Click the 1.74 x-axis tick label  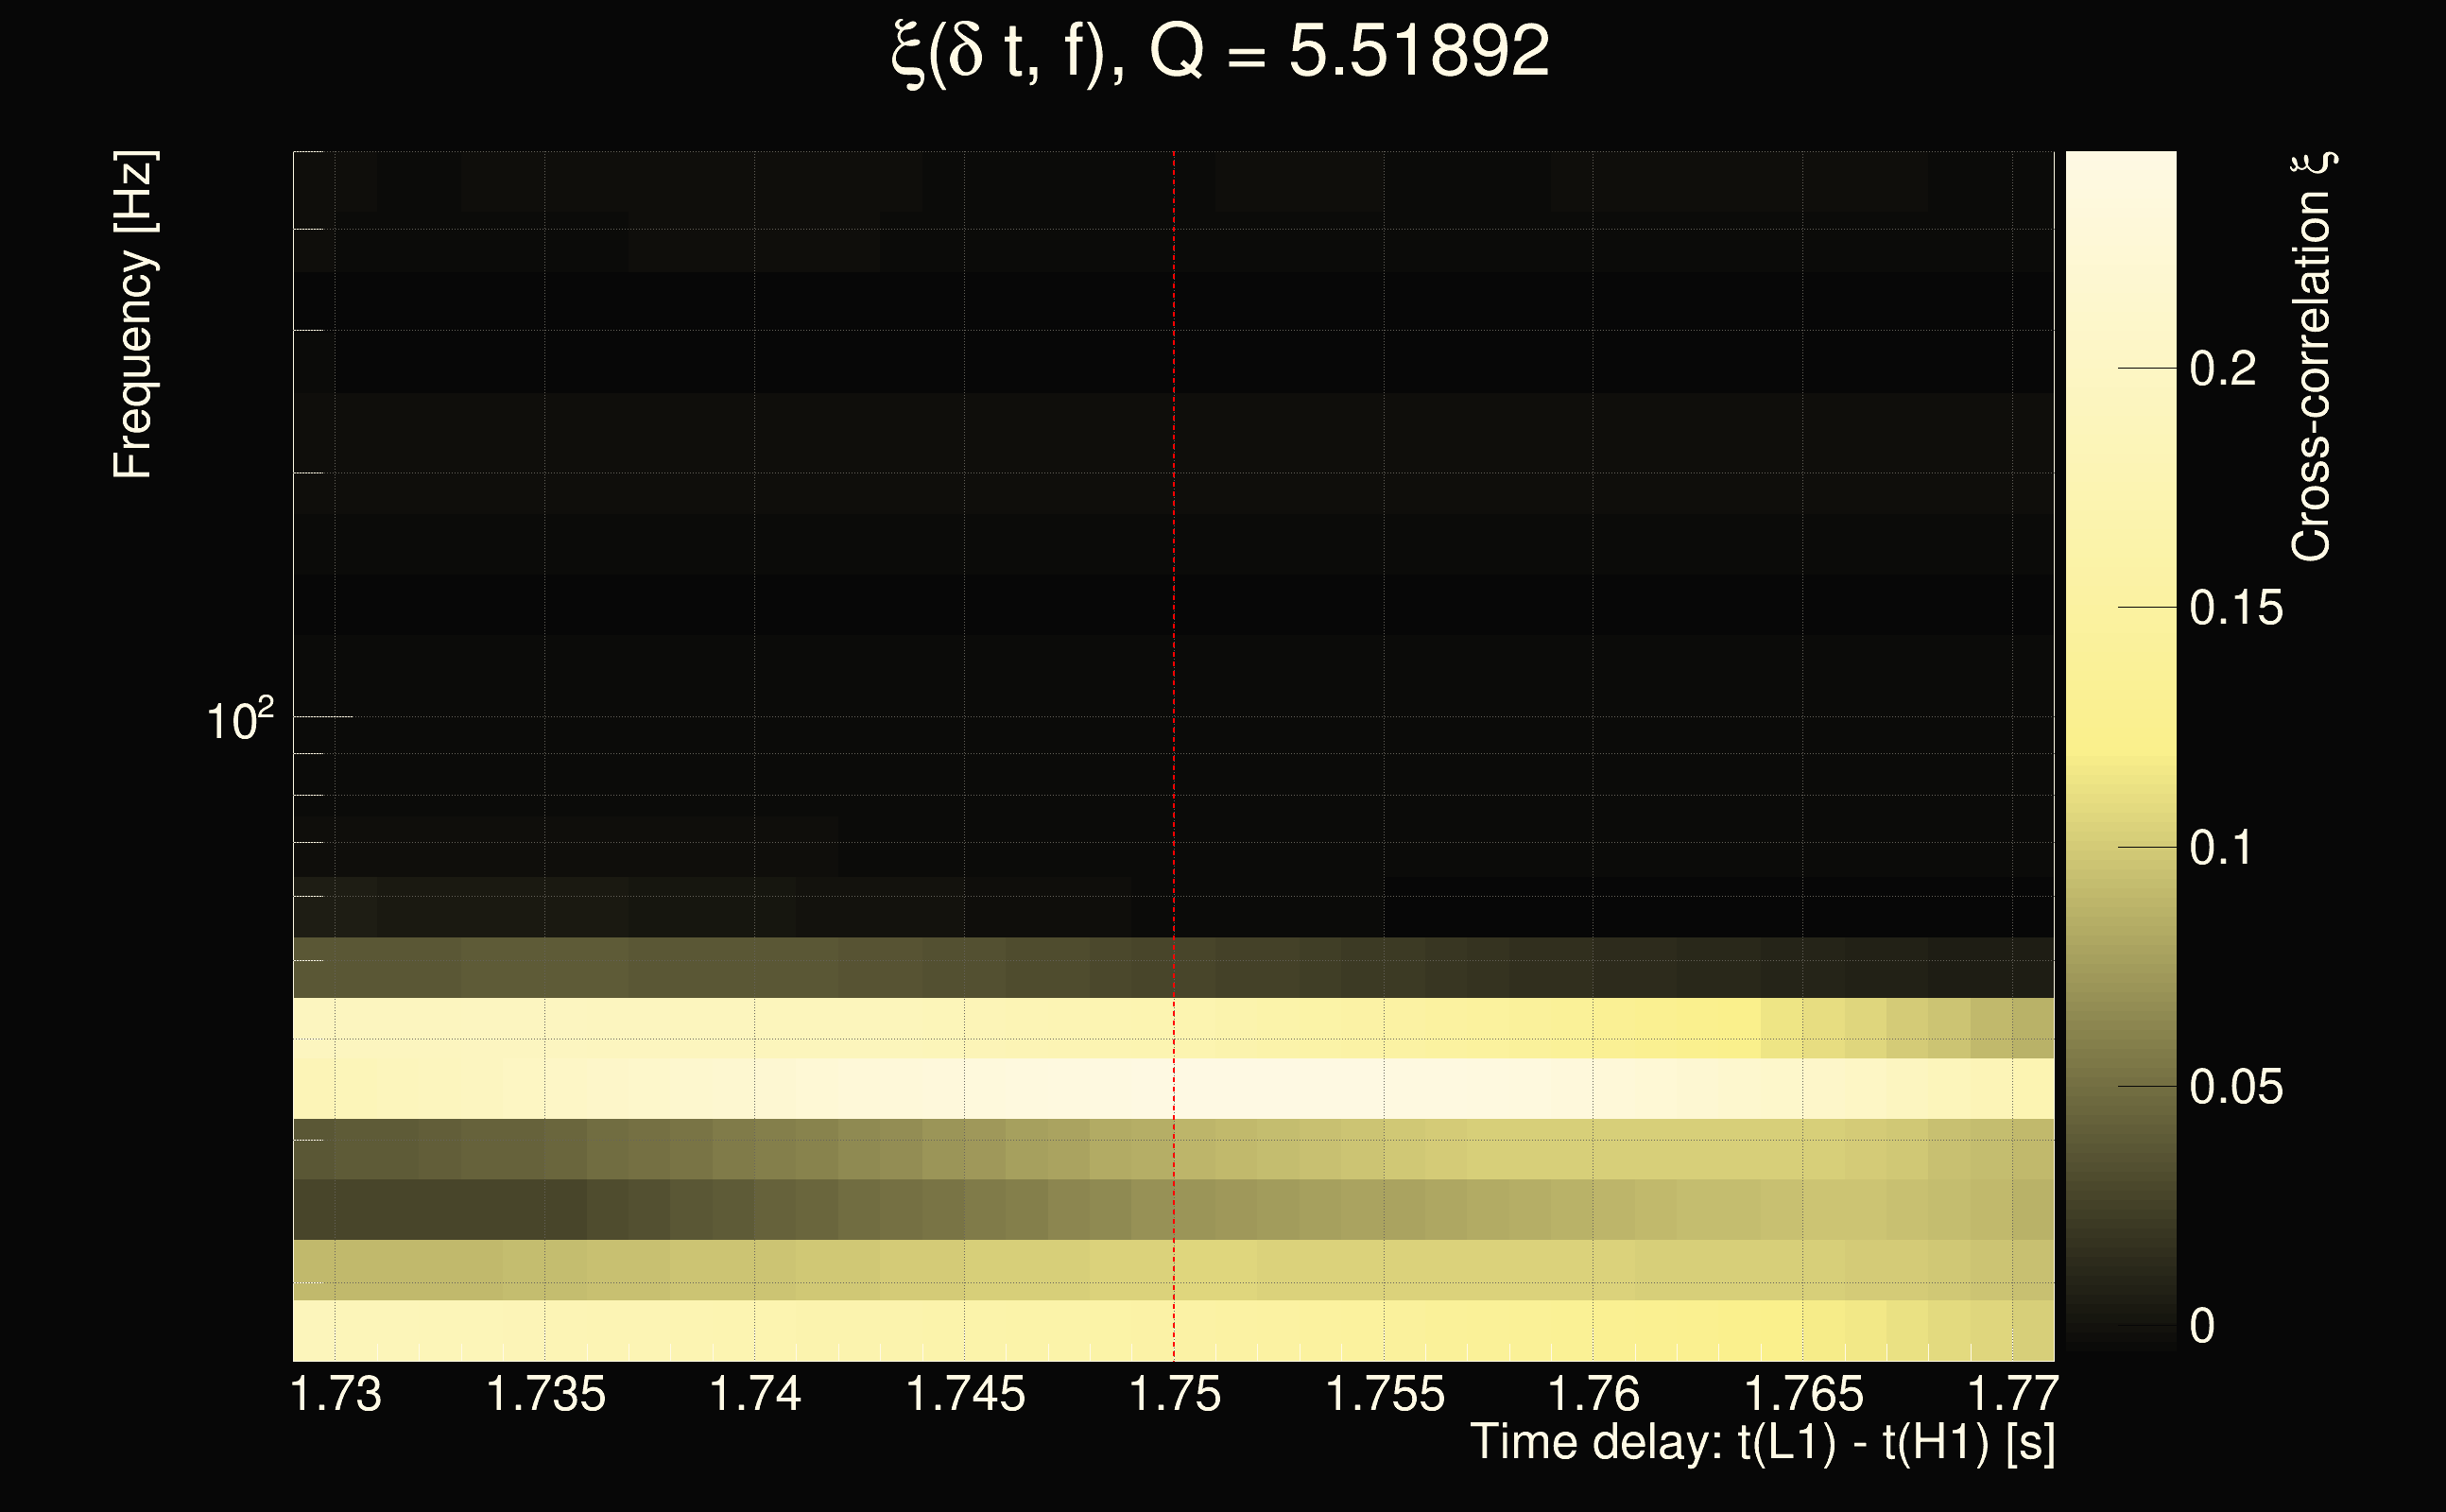pos(755,1394)
